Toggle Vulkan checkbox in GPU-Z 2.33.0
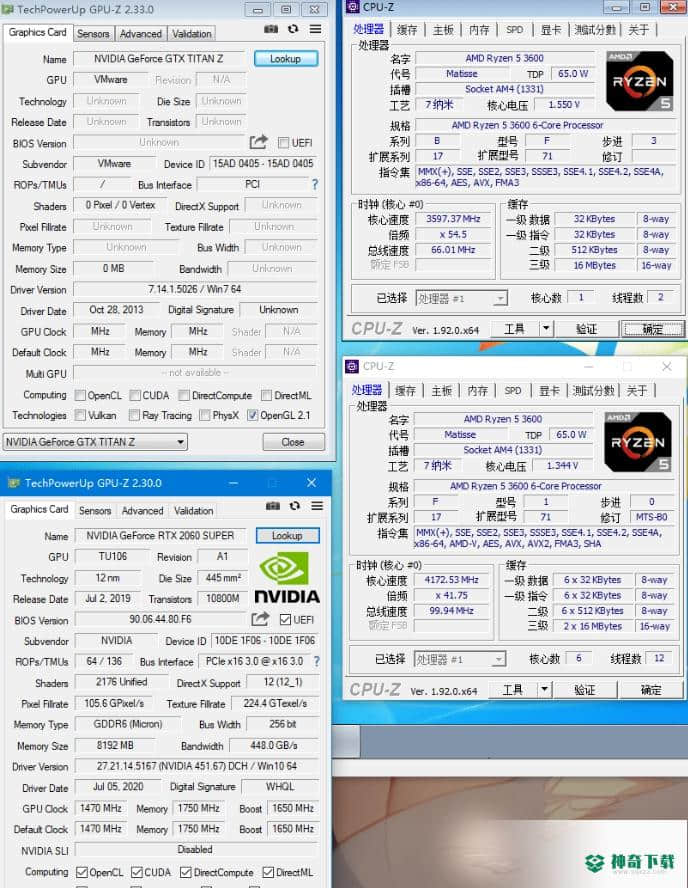This screenshot has height=888, width=688. (80, 415)
